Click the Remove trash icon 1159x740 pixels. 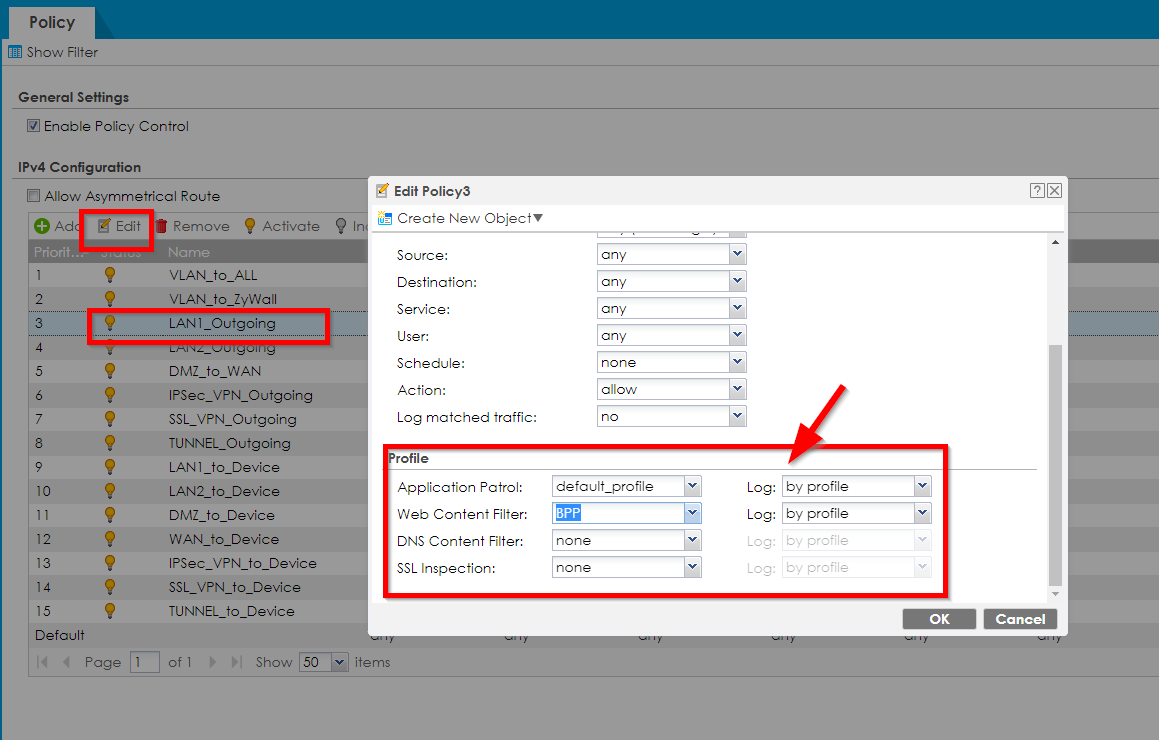[161, 226]
